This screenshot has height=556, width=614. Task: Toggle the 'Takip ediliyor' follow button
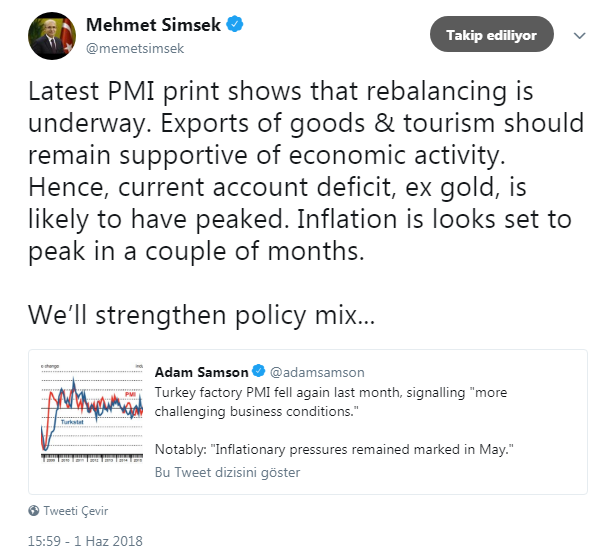pyautogui.click(x=491, y=36)
